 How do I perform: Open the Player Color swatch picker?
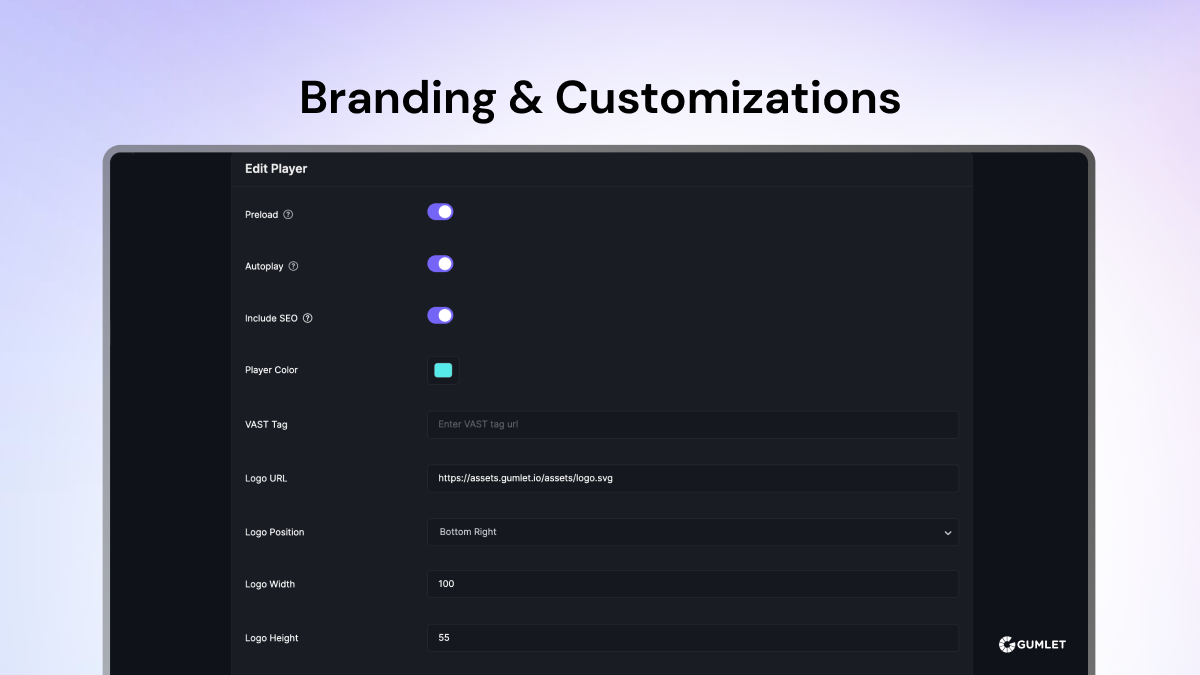443,370
